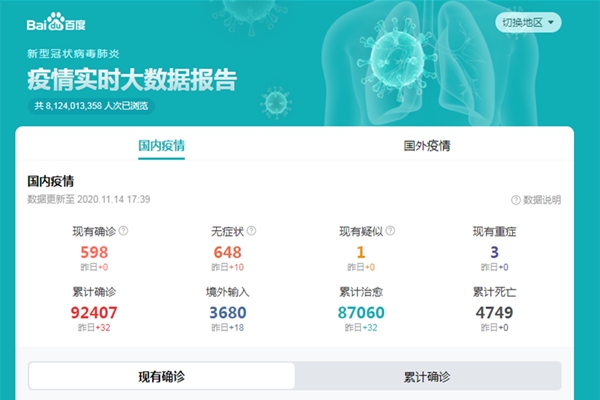Click the 92407 cumulative confirmed number
600x400 pixels.
(x=94, y=313)
